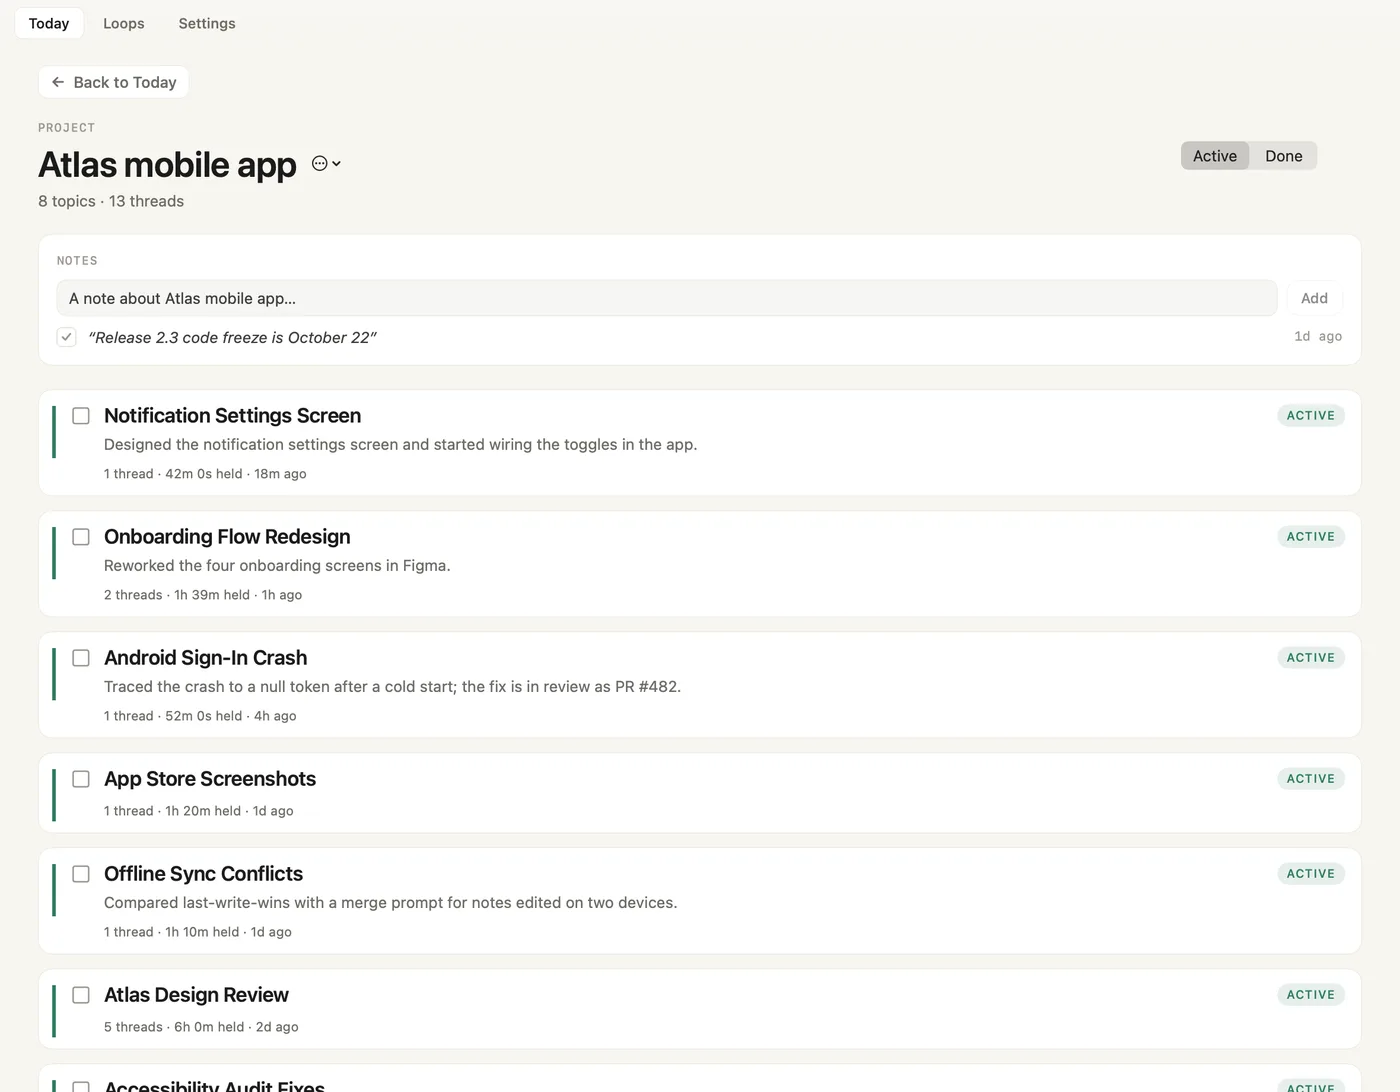Click "5 threads · 6h 0m held · 2d ago"
1400x1092 pixels.
pyautogui.click(x=201, y=1027)
